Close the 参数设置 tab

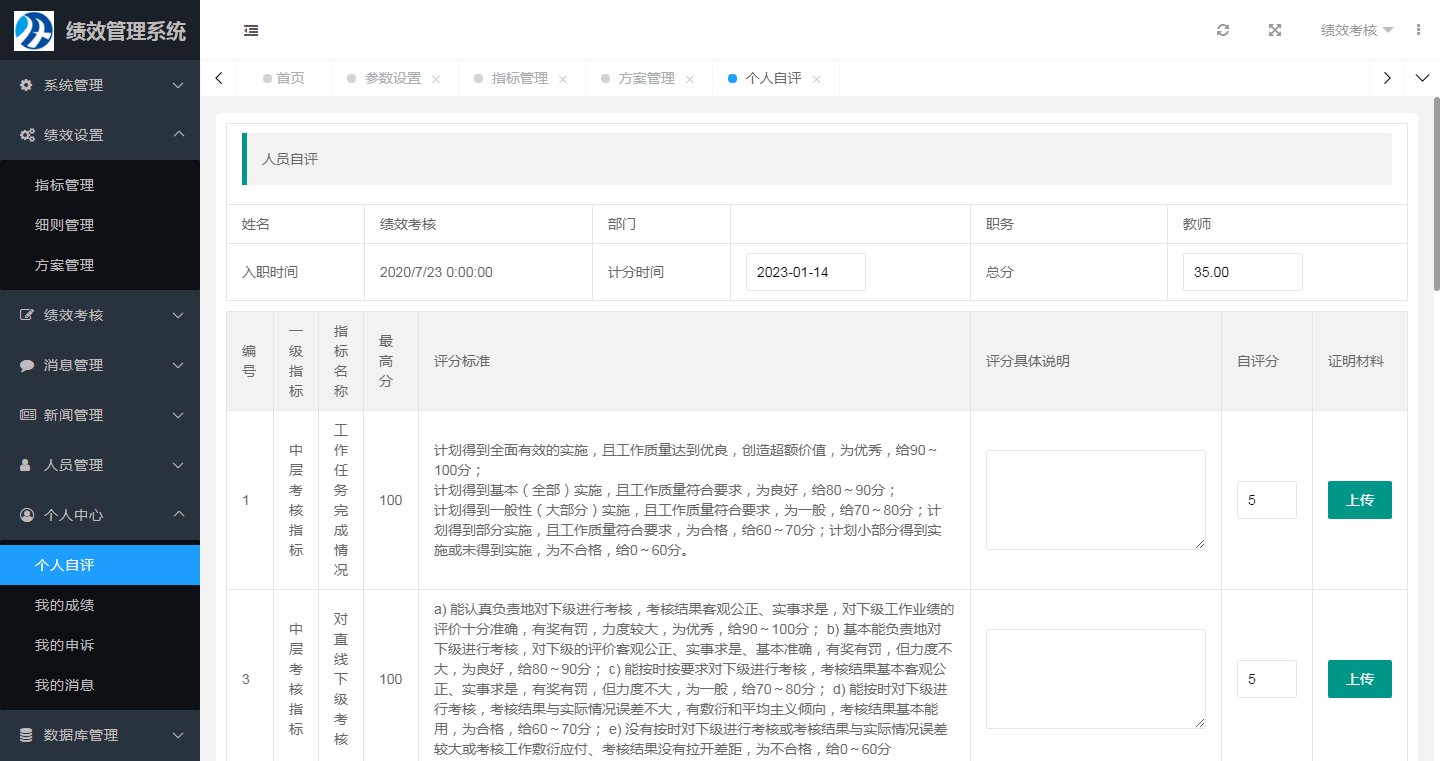click(436, 79)
